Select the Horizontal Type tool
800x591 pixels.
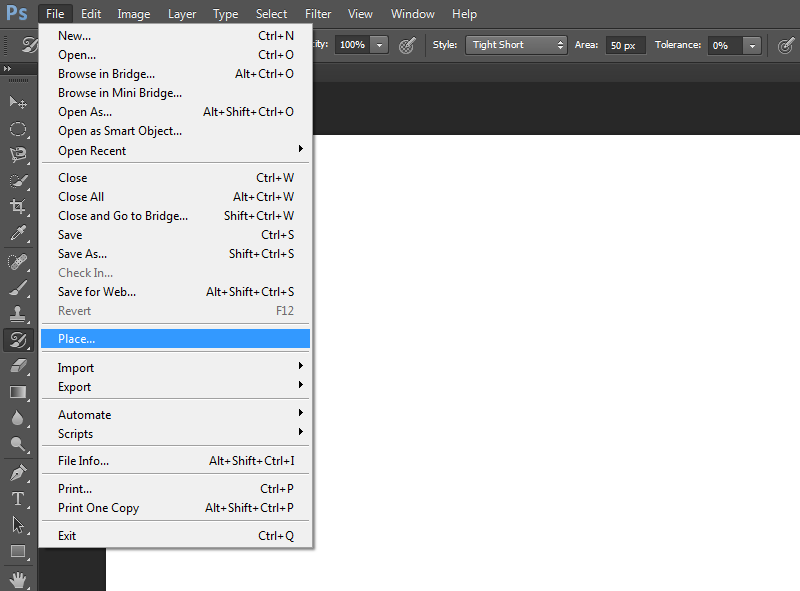tap(18, 499)
